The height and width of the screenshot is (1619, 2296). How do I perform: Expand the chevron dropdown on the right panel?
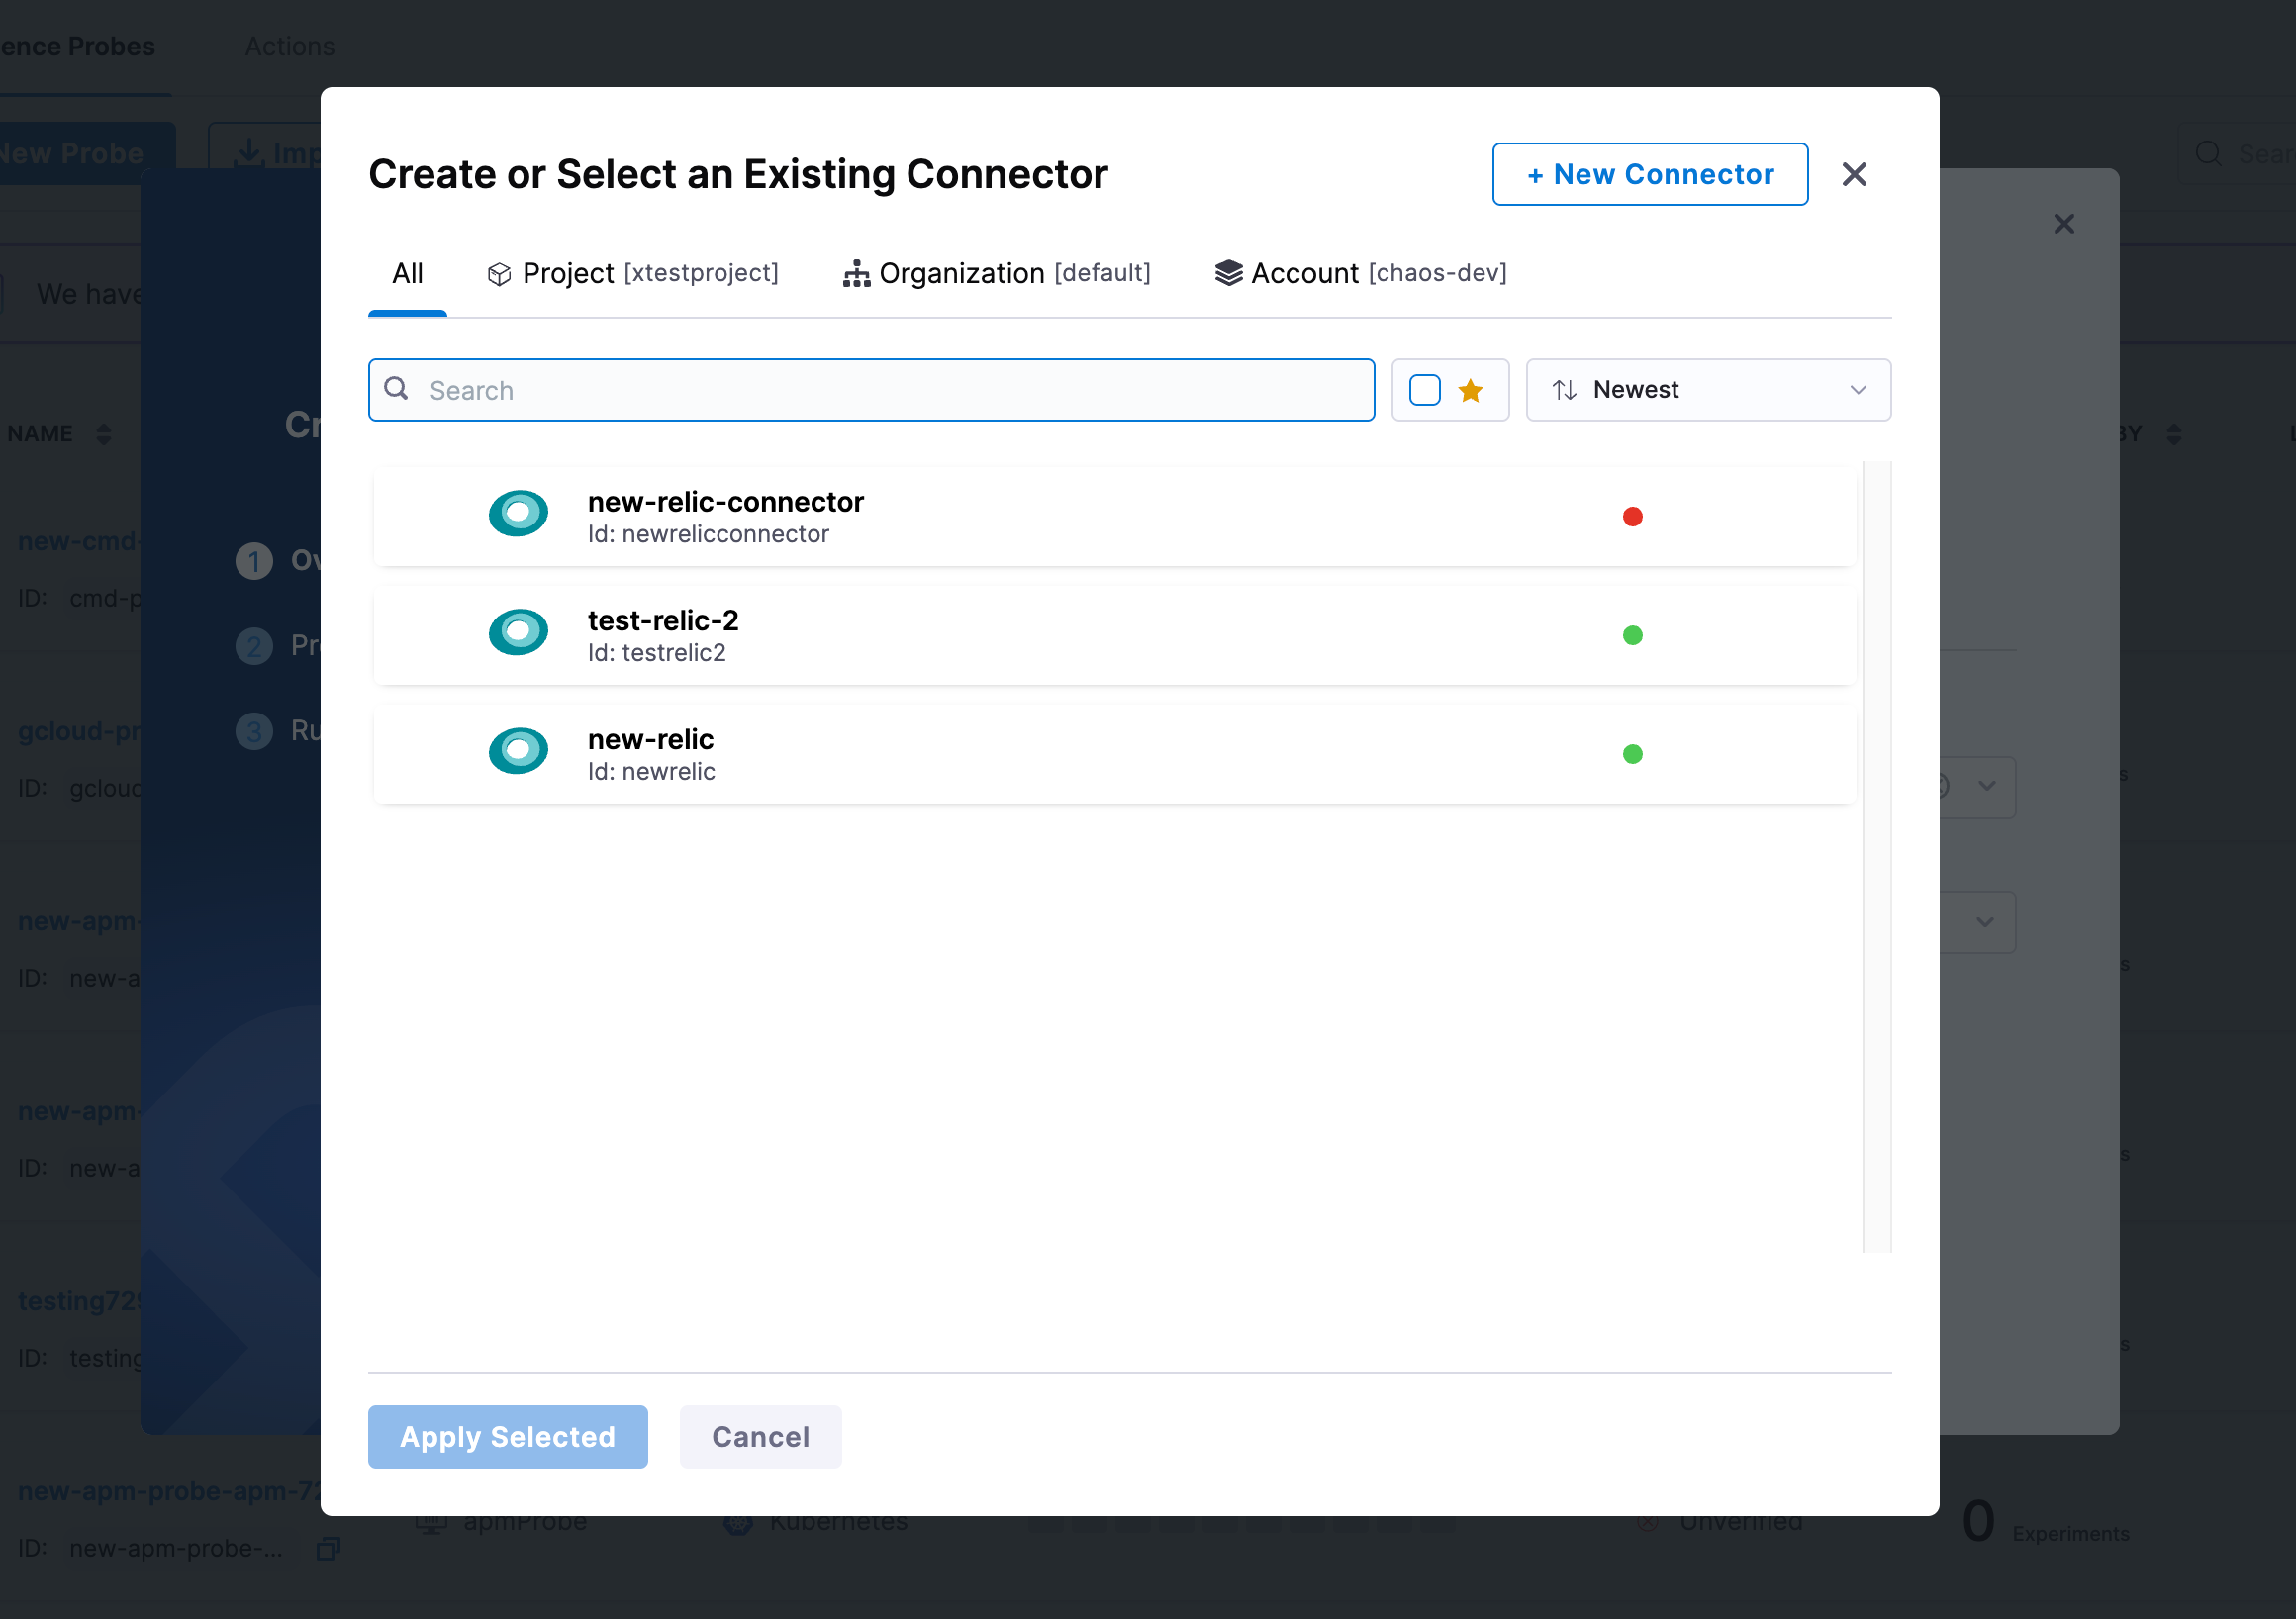click(x=1986, y=787)
